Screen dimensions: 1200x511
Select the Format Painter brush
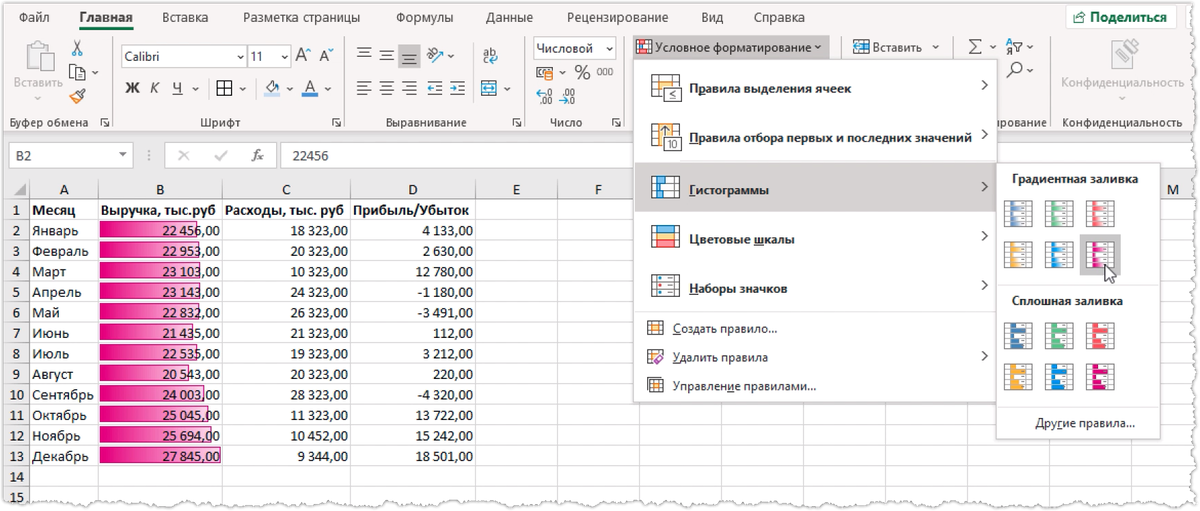tap(77, 96)
